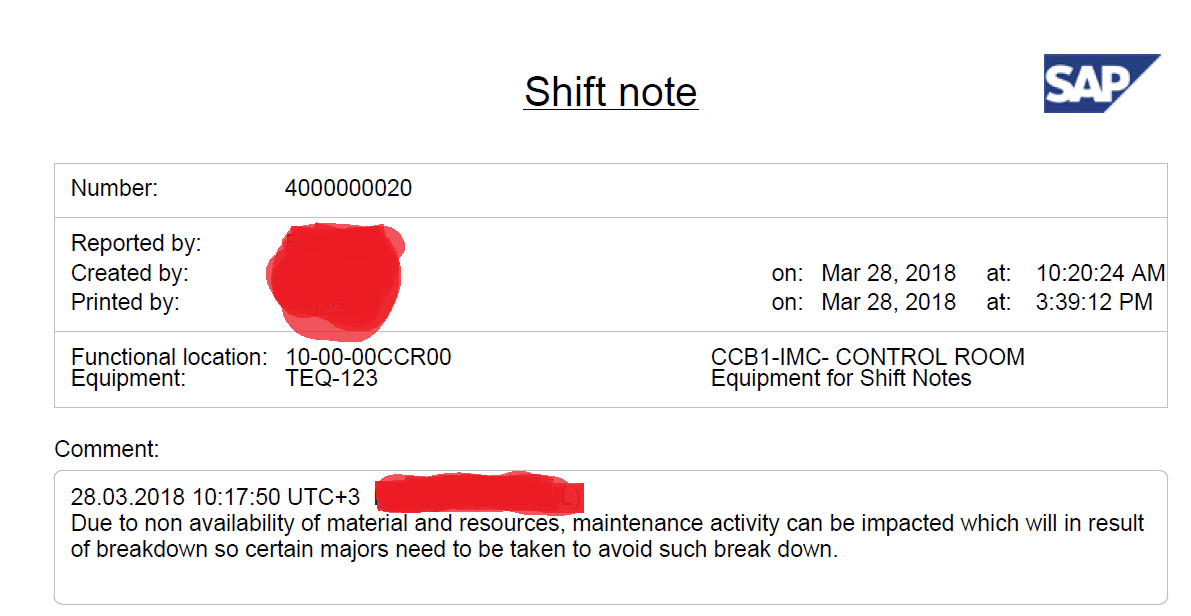The width and height of the screenshot is (1191, 616).
Task: Click the Functional location label
Action: pos(169,357)
